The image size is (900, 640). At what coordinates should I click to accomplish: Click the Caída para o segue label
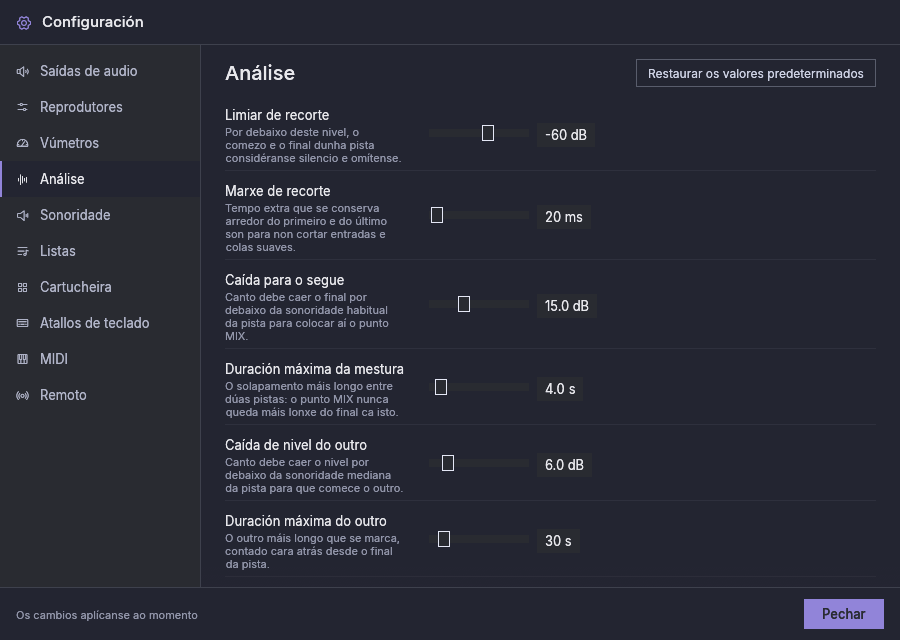(x=285, y=280)
